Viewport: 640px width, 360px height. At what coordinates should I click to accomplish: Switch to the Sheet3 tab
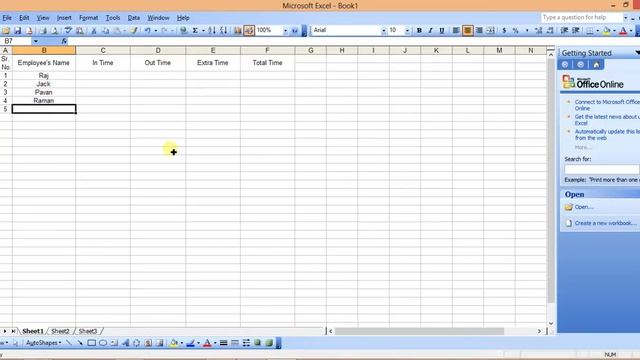[88, 331]
